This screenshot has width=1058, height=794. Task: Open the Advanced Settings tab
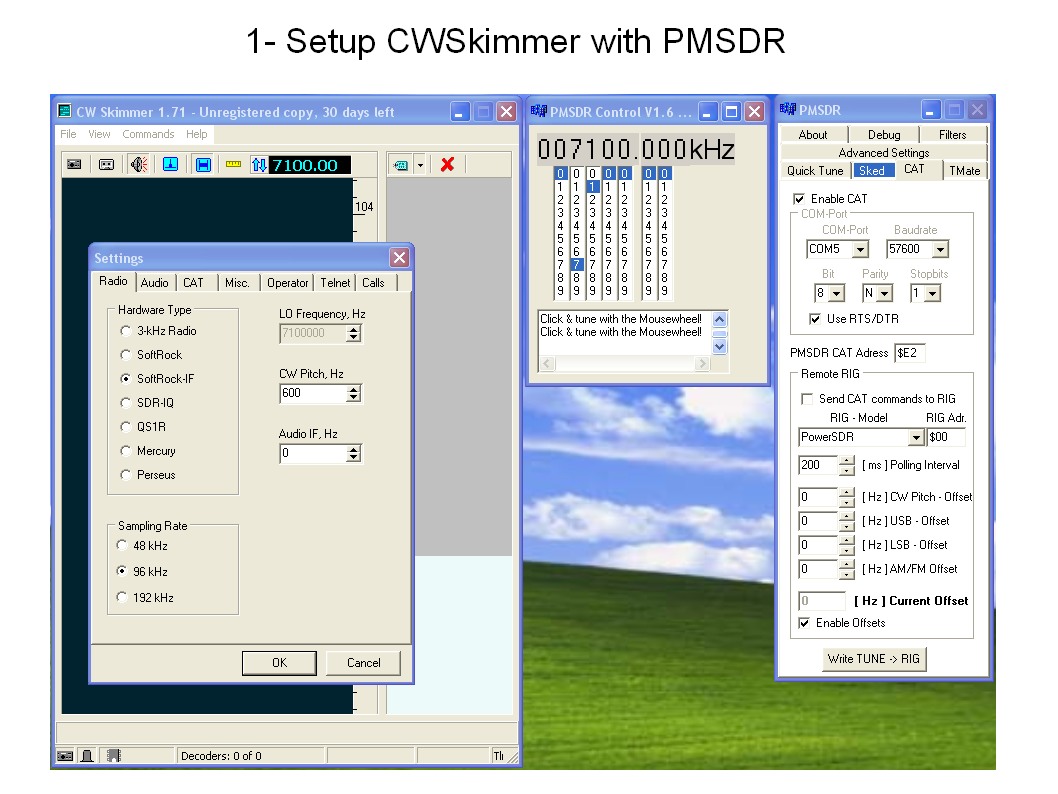884,153
